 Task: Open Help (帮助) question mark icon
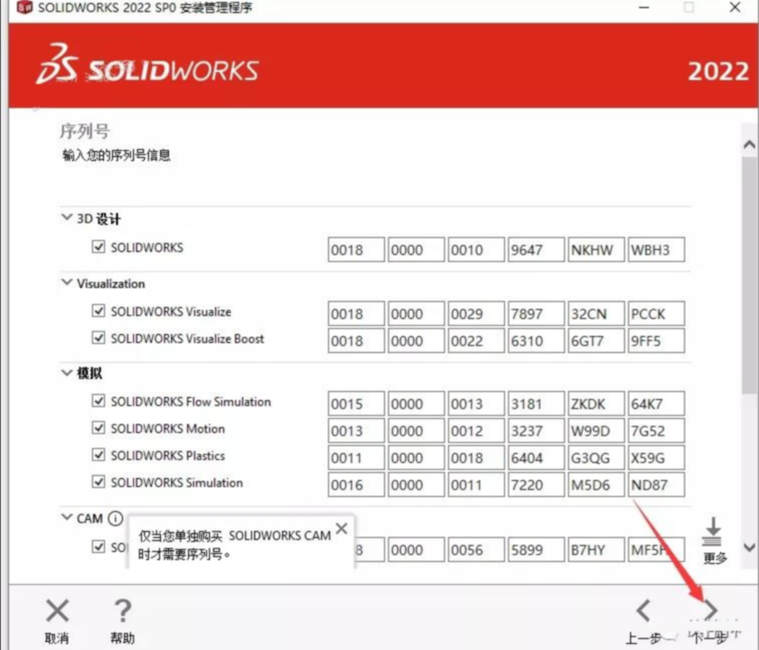coord(122,611)
